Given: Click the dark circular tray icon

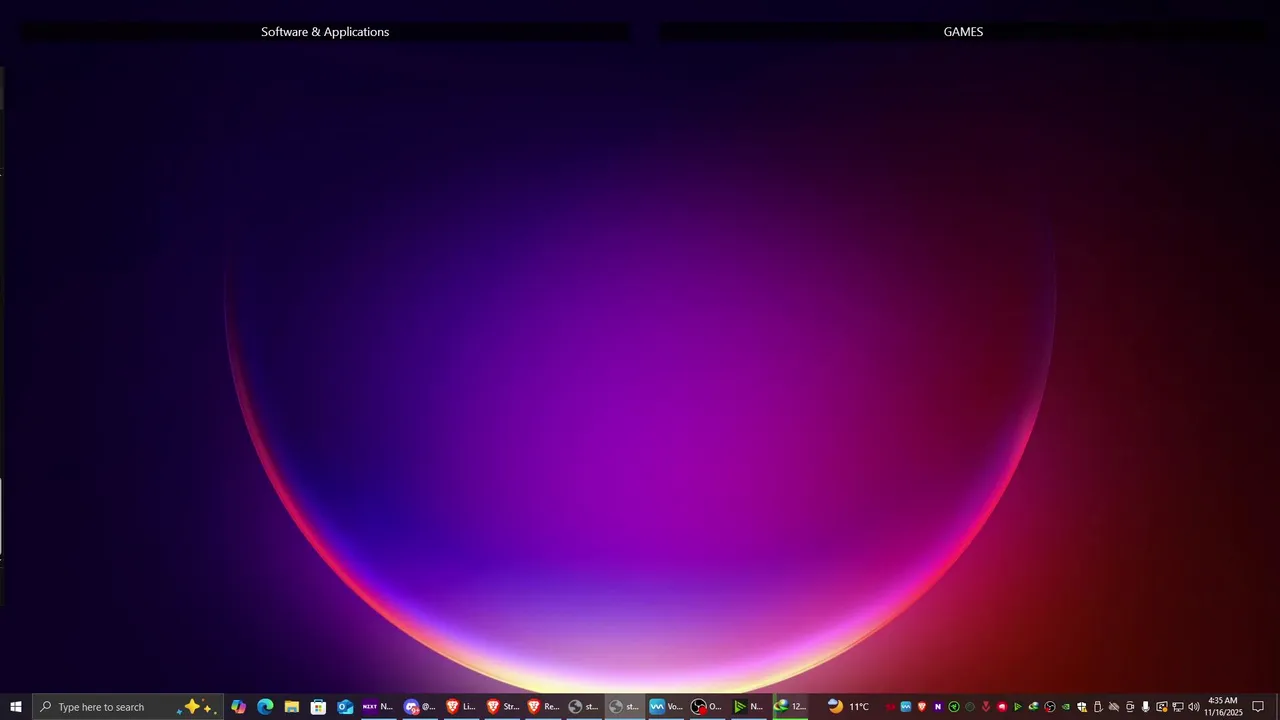Looking at the screenshot, I should point(970,707).
